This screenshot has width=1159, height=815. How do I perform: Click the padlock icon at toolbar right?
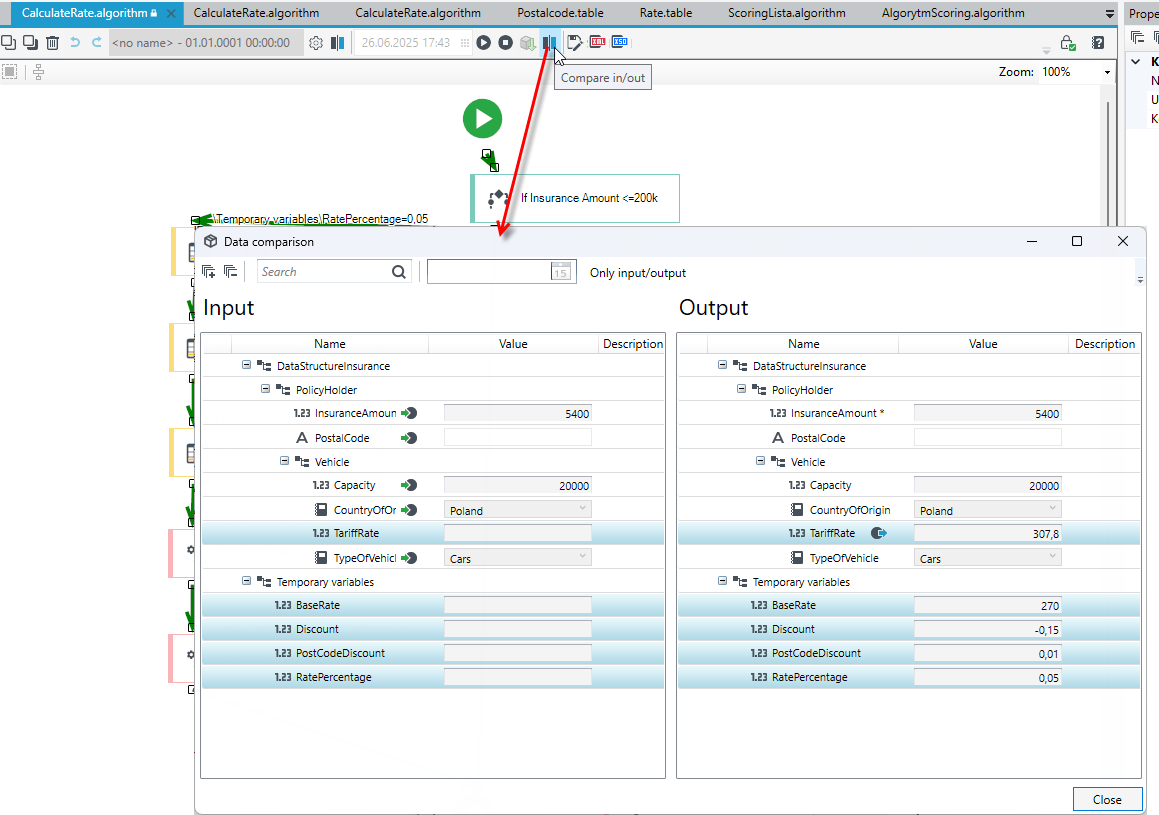point(1067,43)
